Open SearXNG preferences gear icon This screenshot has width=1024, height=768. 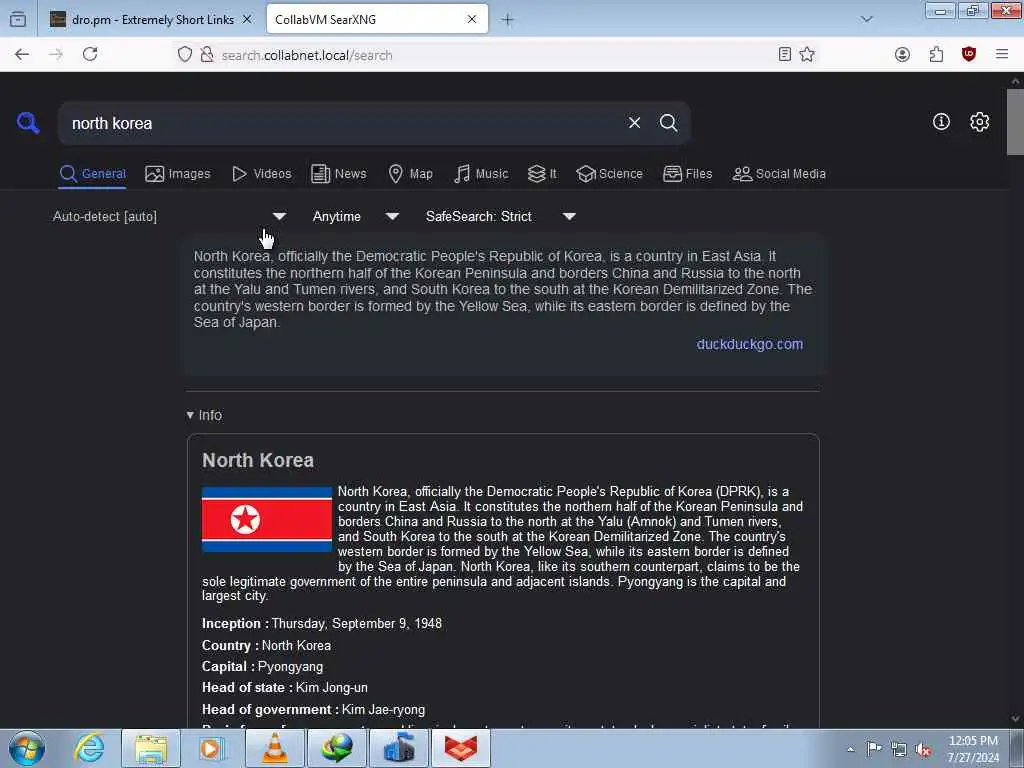(x=980, y=121)
